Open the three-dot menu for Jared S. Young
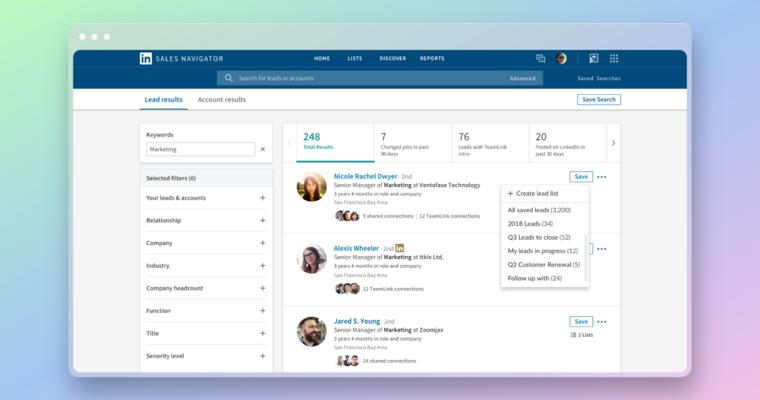This screenshot has width=760, height=400. tap(602, 322)
